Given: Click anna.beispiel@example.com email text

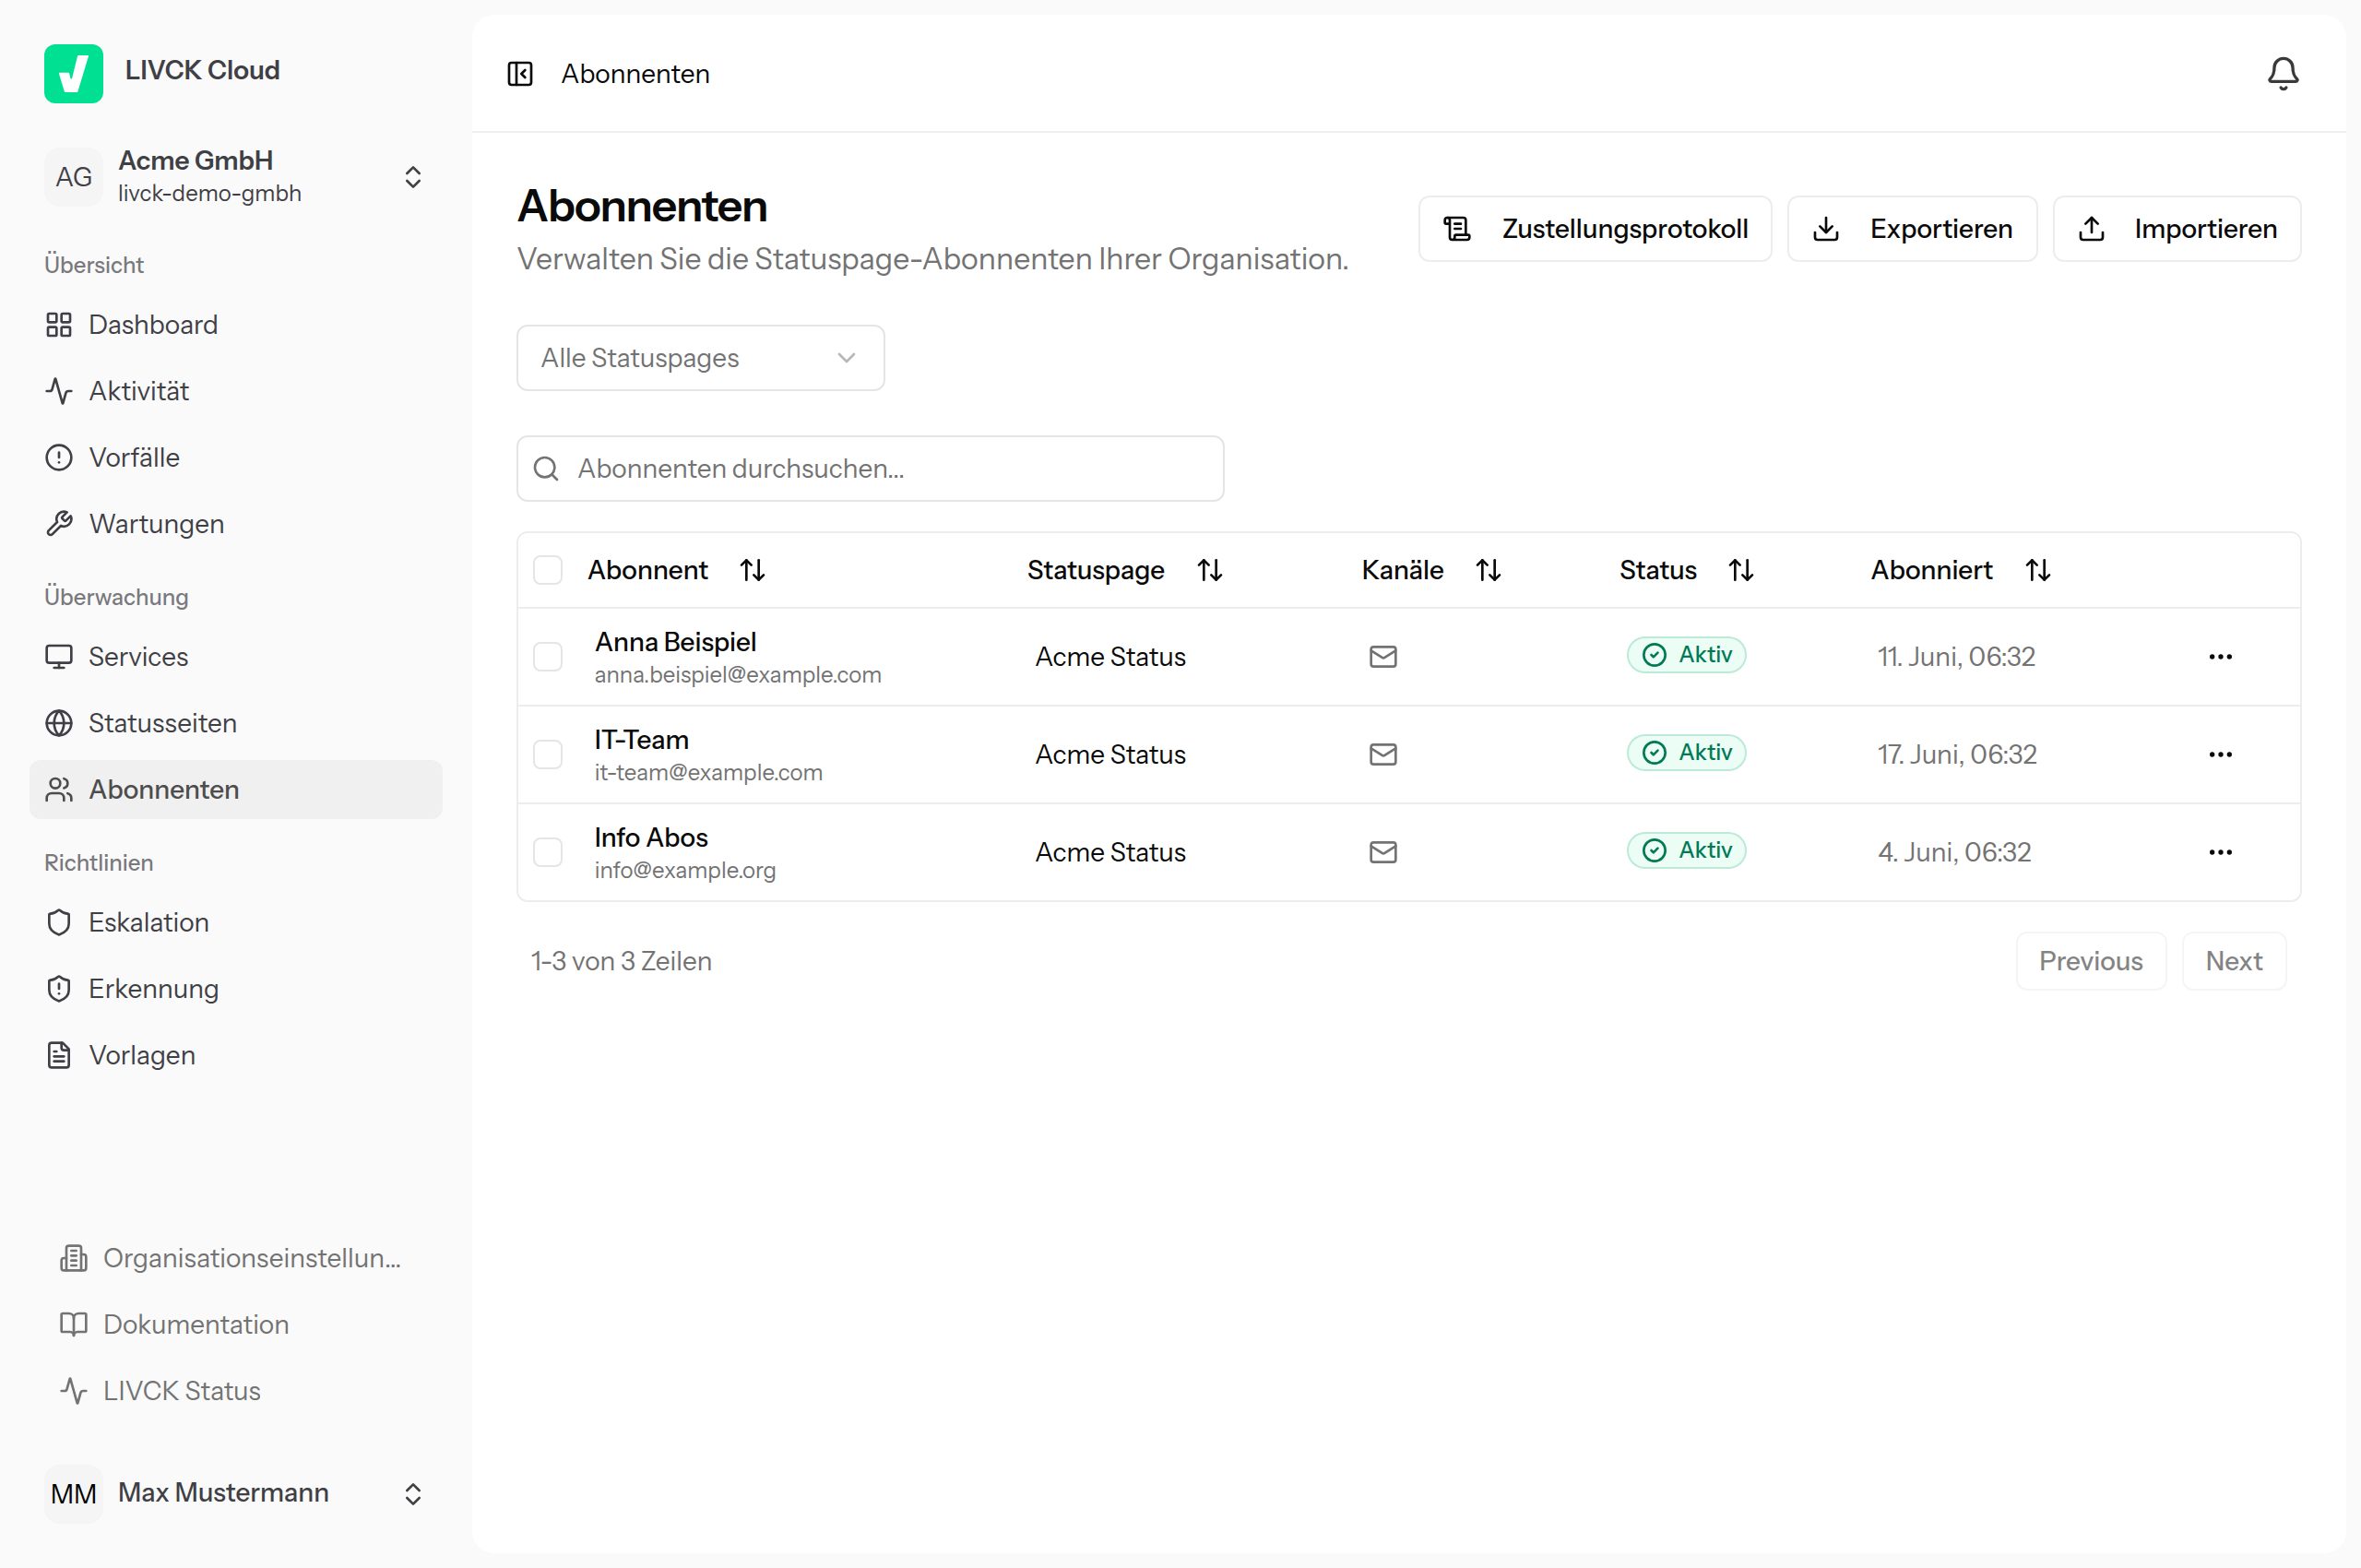Looking at the screenshot, I should pos(738,675).
